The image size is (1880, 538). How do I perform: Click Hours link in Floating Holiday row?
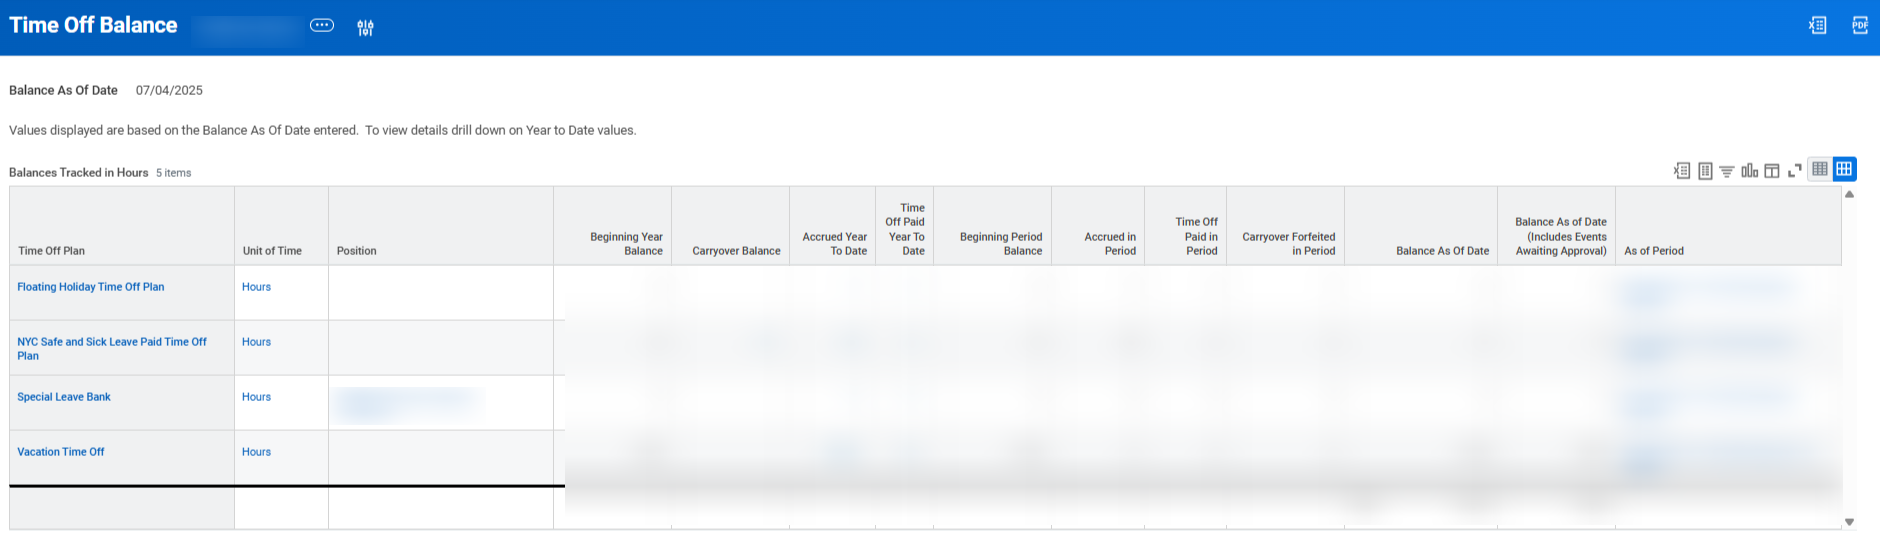256,287
